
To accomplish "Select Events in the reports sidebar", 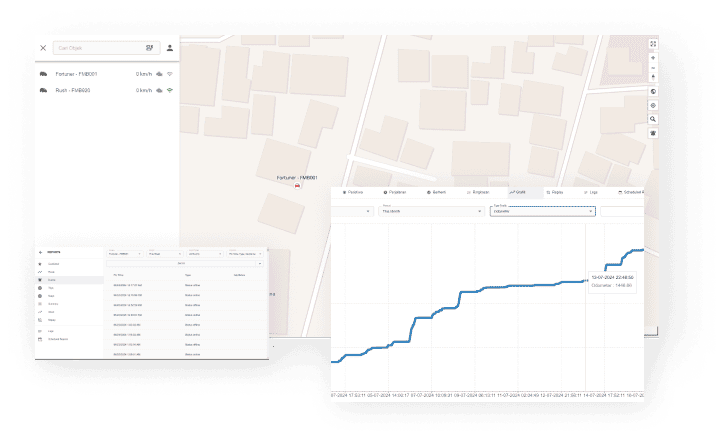I will pyautogui.click(x=52, y=279).
